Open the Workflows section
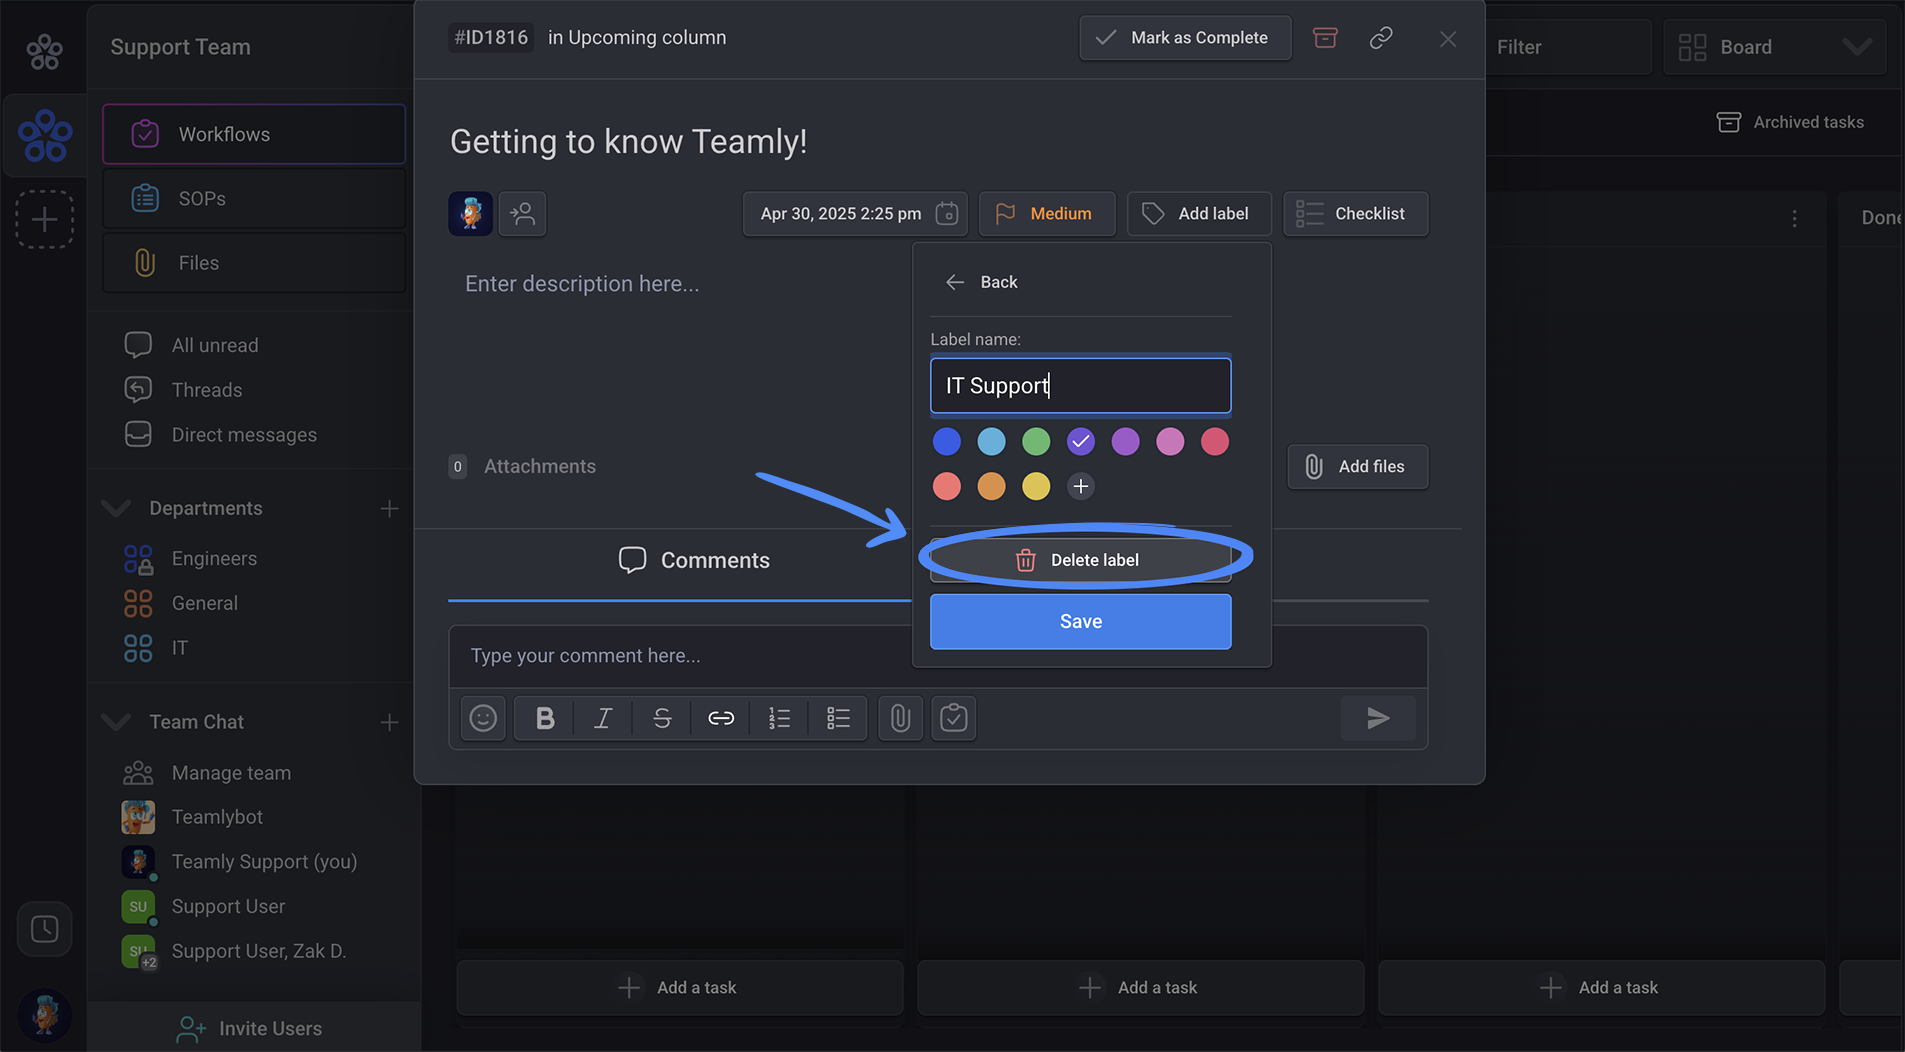The height and width of the screenshot is (1052, 1905). click(x=254, y=134)
